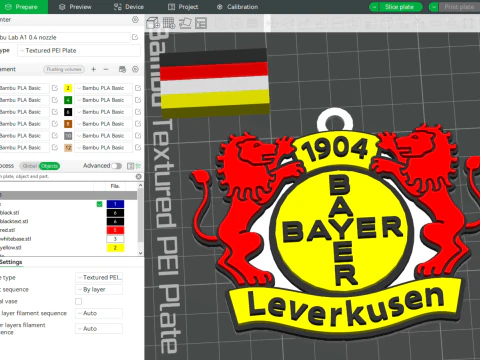Switch process scope to Global

(x=29, y=166)
